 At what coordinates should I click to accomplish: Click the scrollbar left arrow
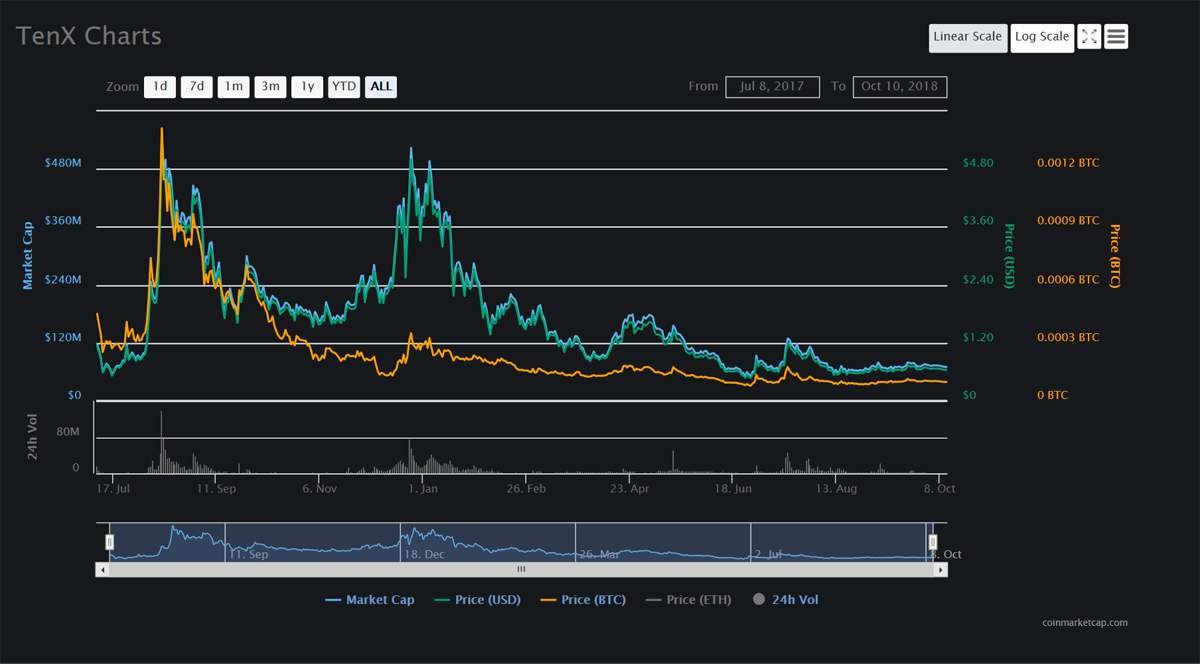click(x=102, y=569)
